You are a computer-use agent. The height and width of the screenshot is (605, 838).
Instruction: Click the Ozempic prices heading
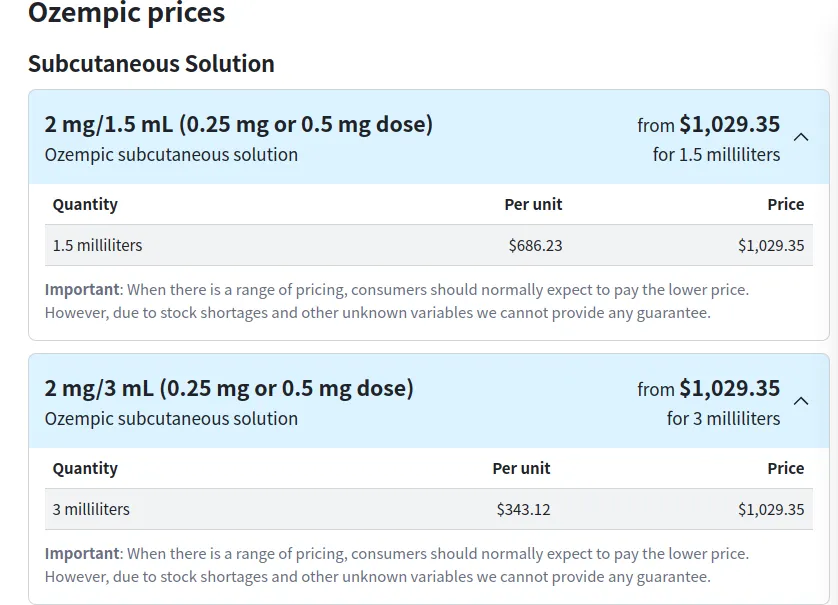127,14
